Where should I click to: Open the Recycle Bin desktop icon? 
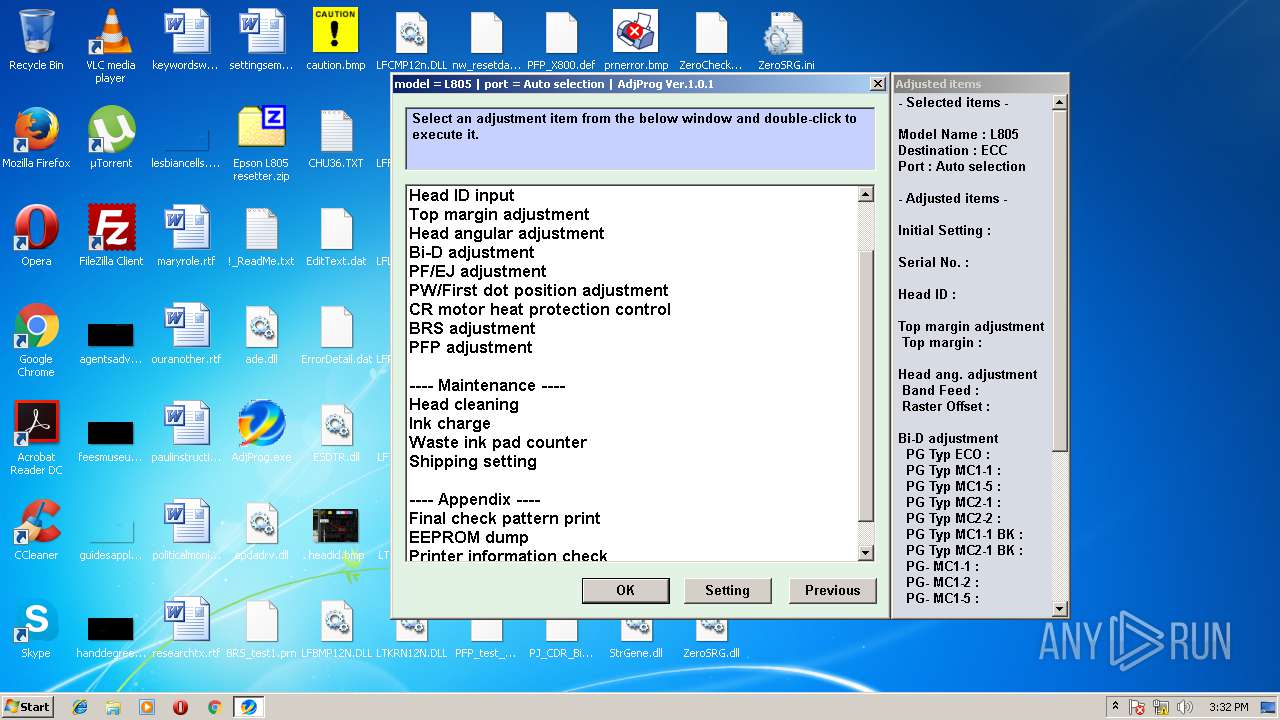(x=36, y=40)
